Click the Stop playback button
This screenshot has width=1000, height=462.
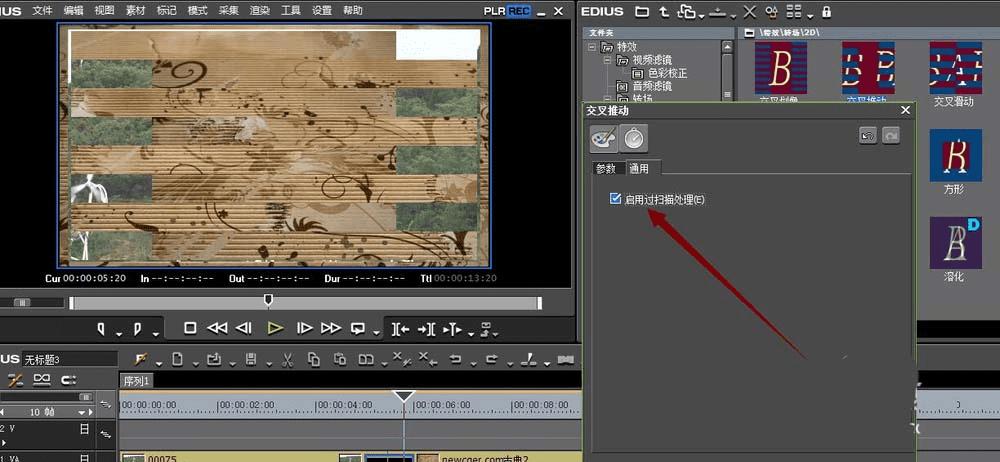point(190,328)
